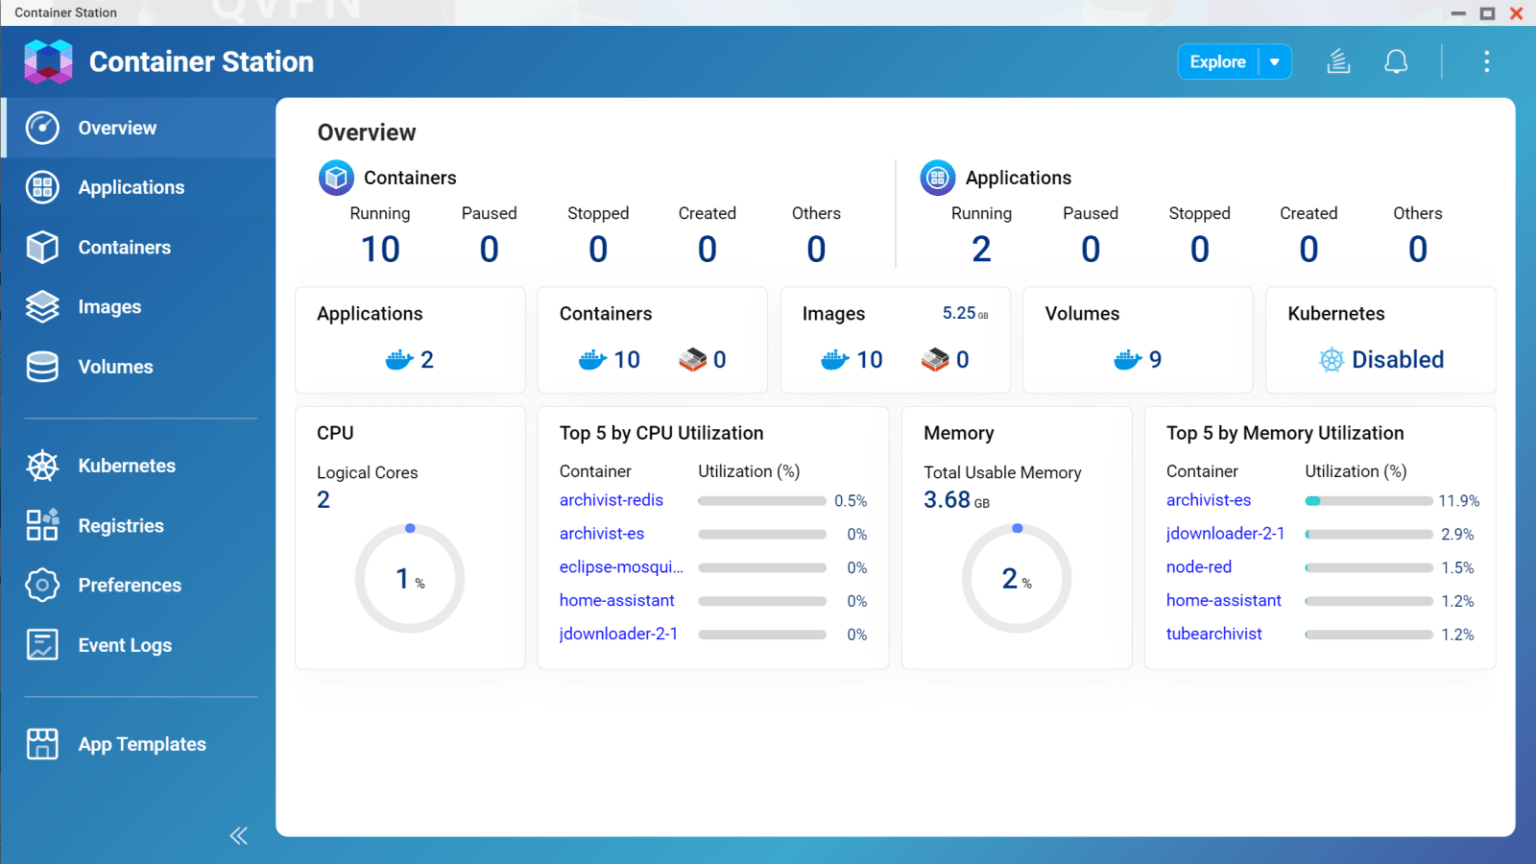1536x864 pixels.
Task: Click the Kubernetes Disabled status
Action: tap(1397, 359)
